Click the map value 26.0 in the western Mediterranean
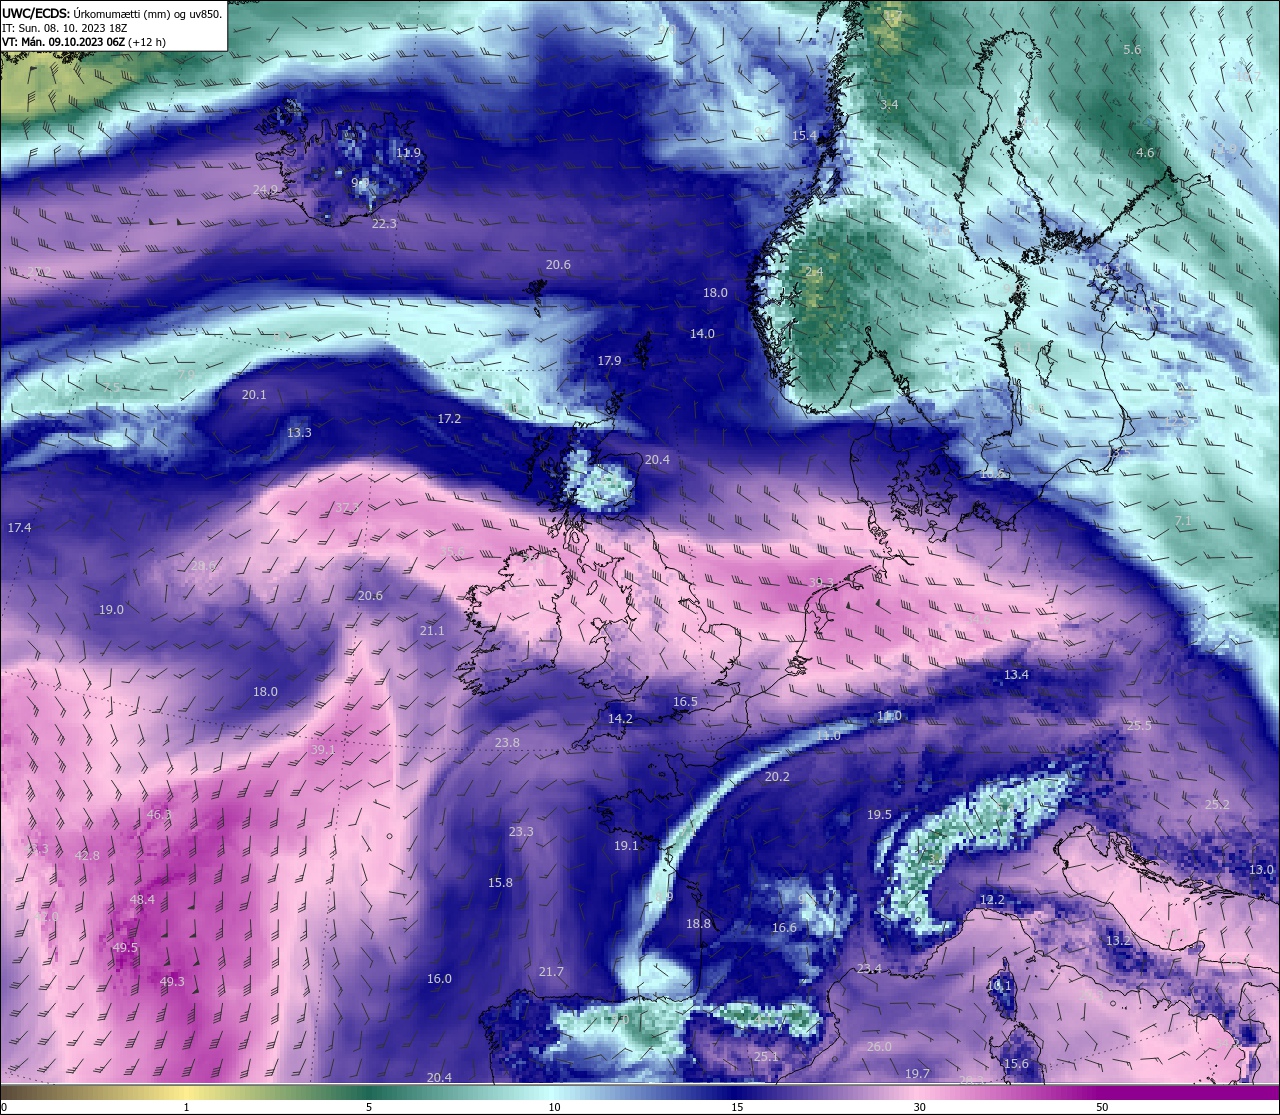This screenshot has height=1115, width=1280. point(879,1047)
